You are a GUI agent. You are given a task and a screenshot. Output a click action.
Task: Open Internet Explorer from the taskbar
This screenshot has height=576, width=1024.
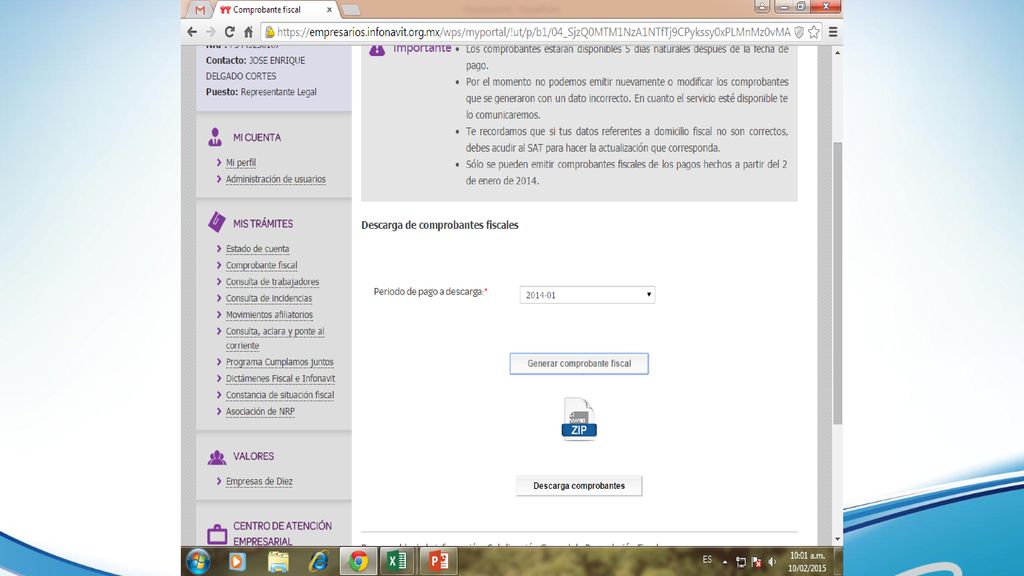pos(318,562)
